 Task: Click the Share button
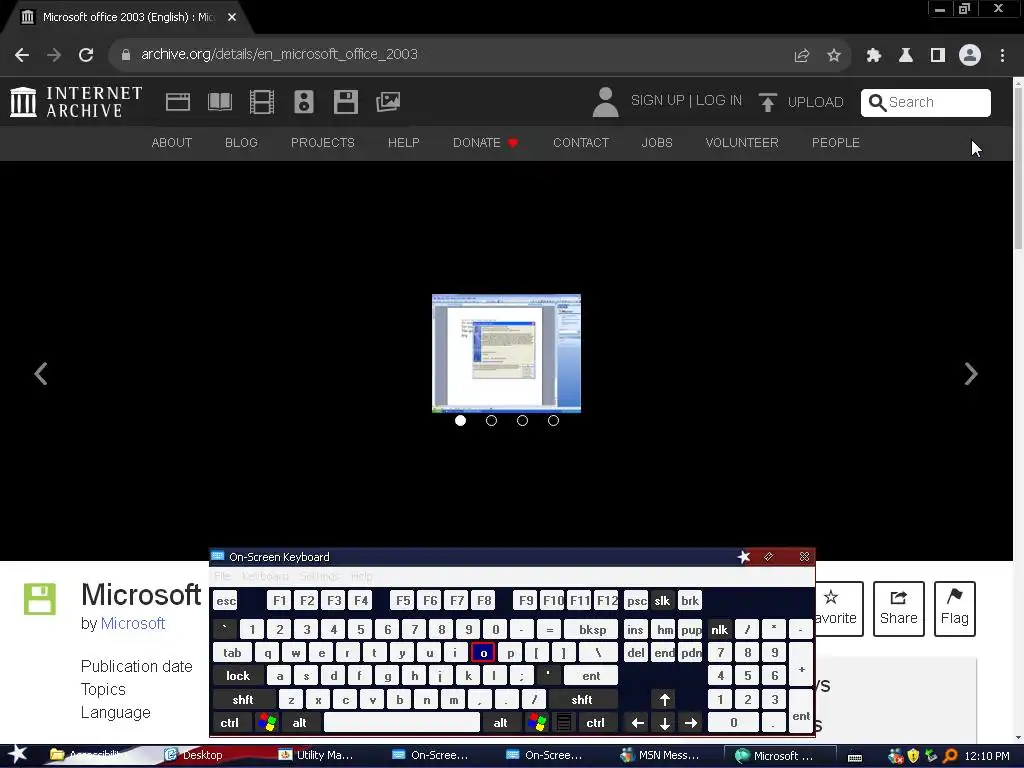point(899,609)
